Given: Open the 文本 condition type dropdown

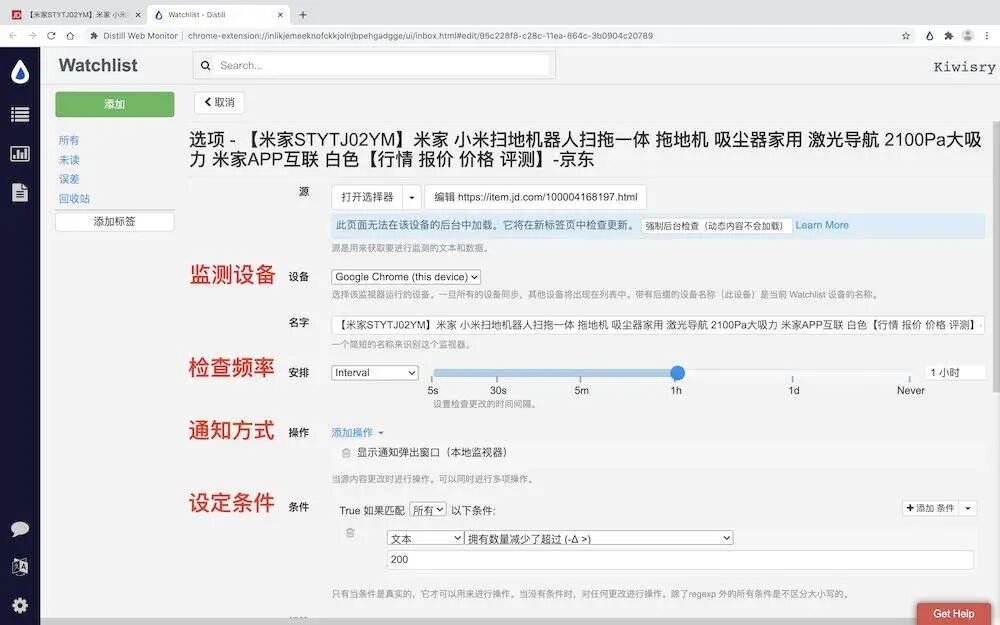Looking at the screenshot, I should point(425,538).
